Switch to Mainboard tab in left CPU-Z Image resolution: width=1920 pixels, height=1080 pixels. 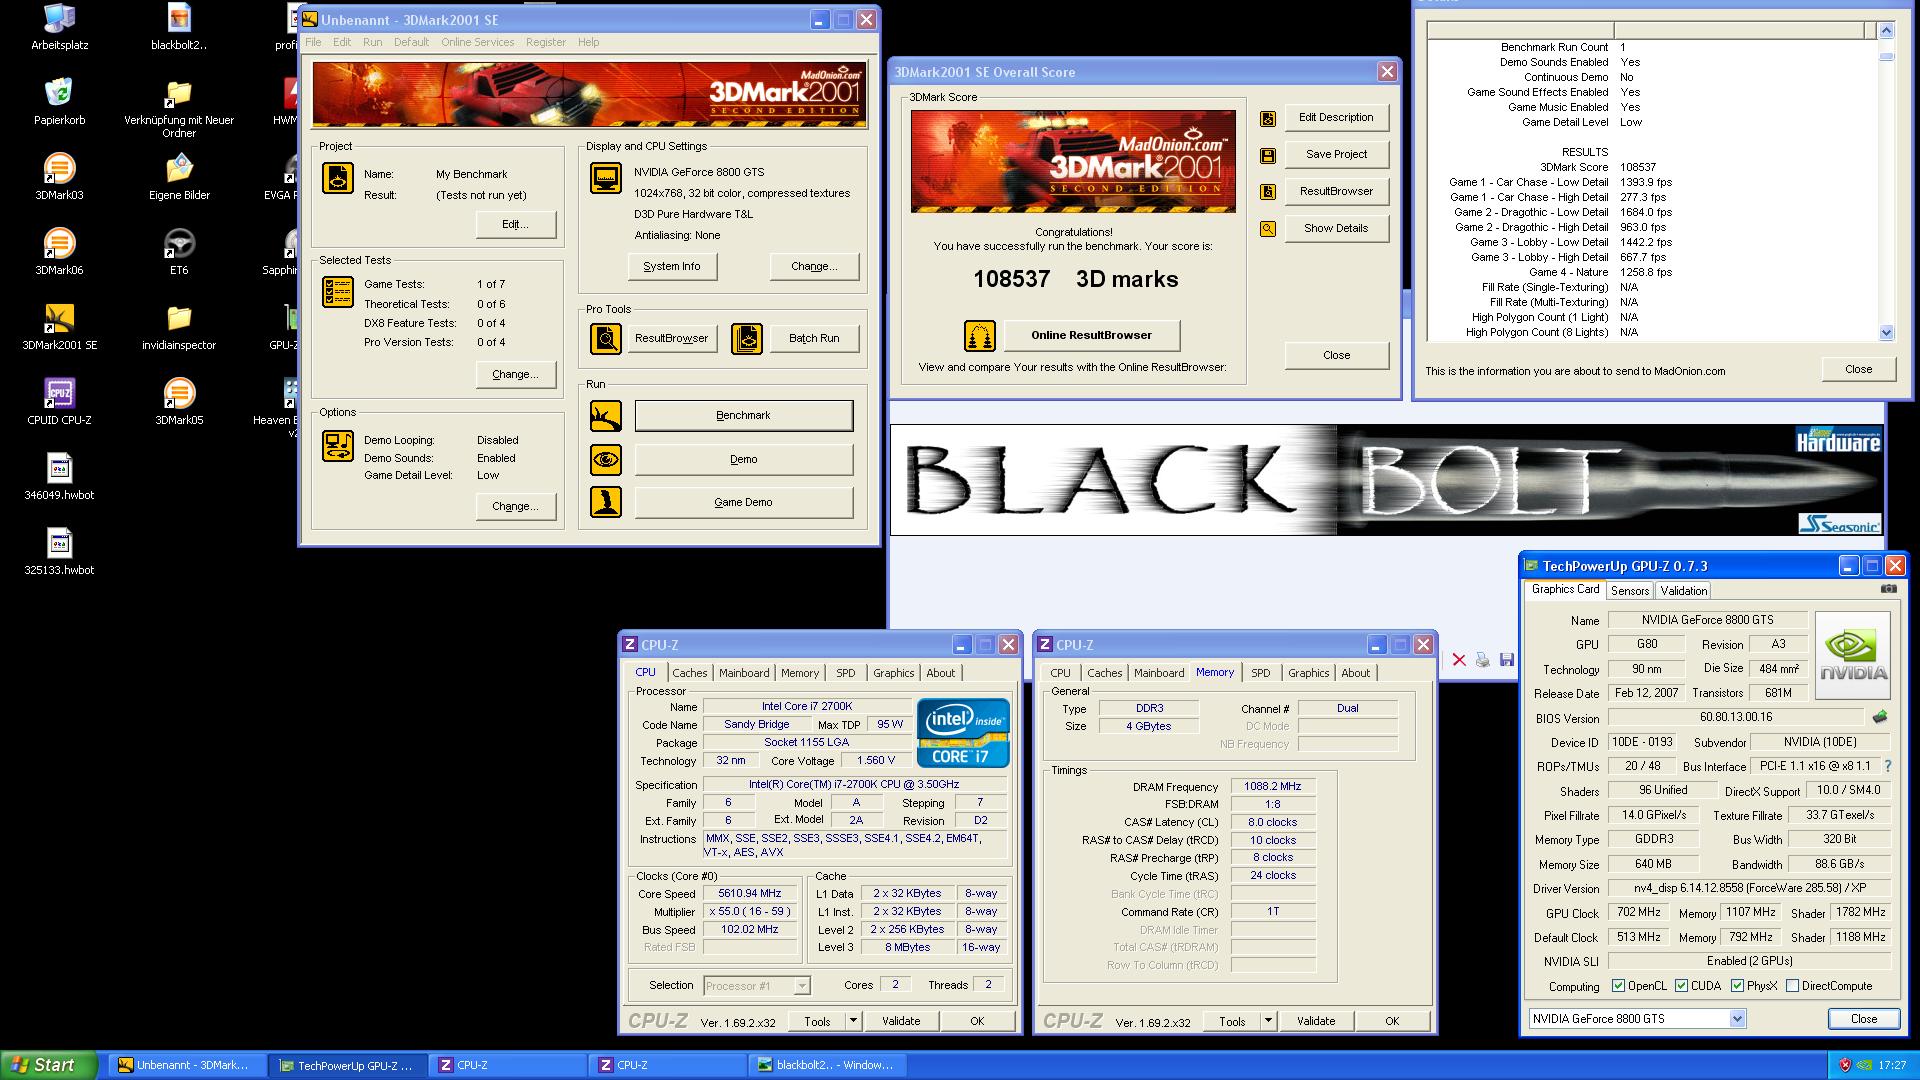(x=744, y=673)
